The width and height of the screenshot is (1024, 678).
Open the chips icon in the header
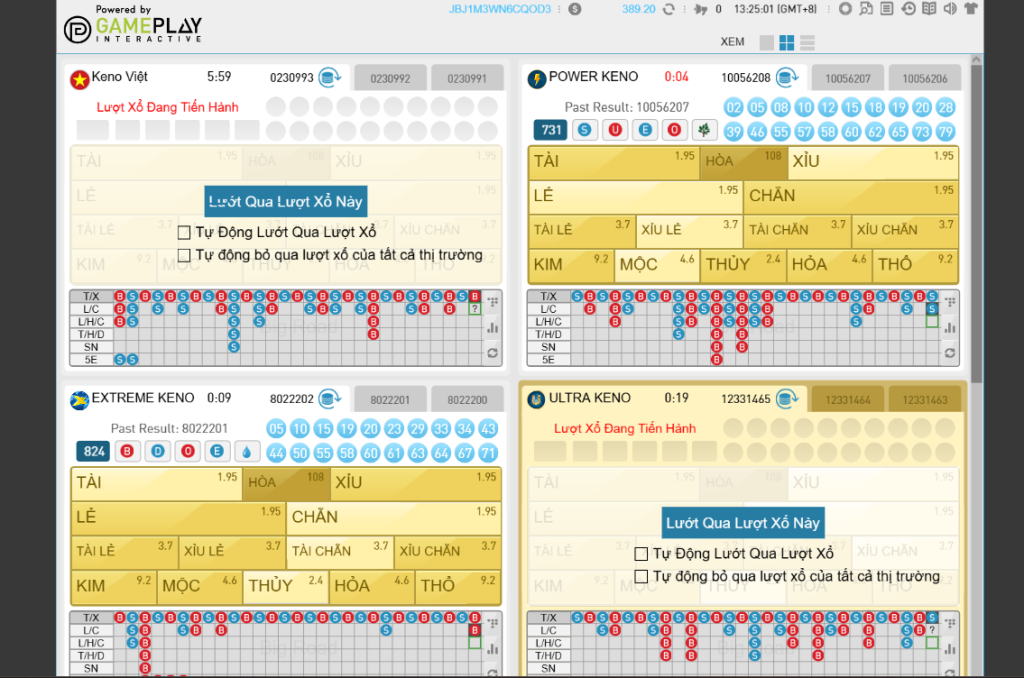pyautogui.click(x=701, y=10)
